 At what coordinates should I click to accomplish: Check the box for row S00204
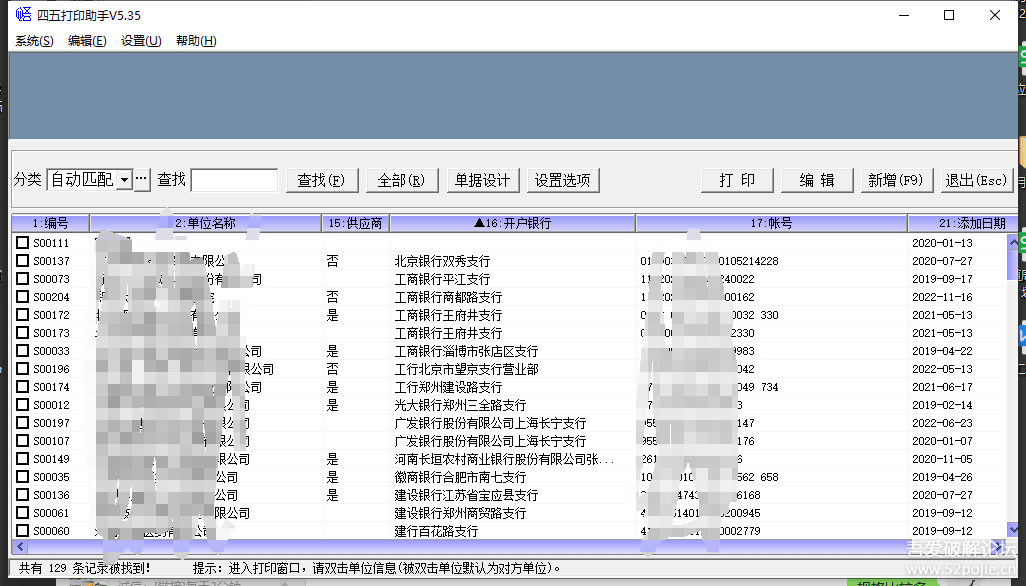point(23,296)
